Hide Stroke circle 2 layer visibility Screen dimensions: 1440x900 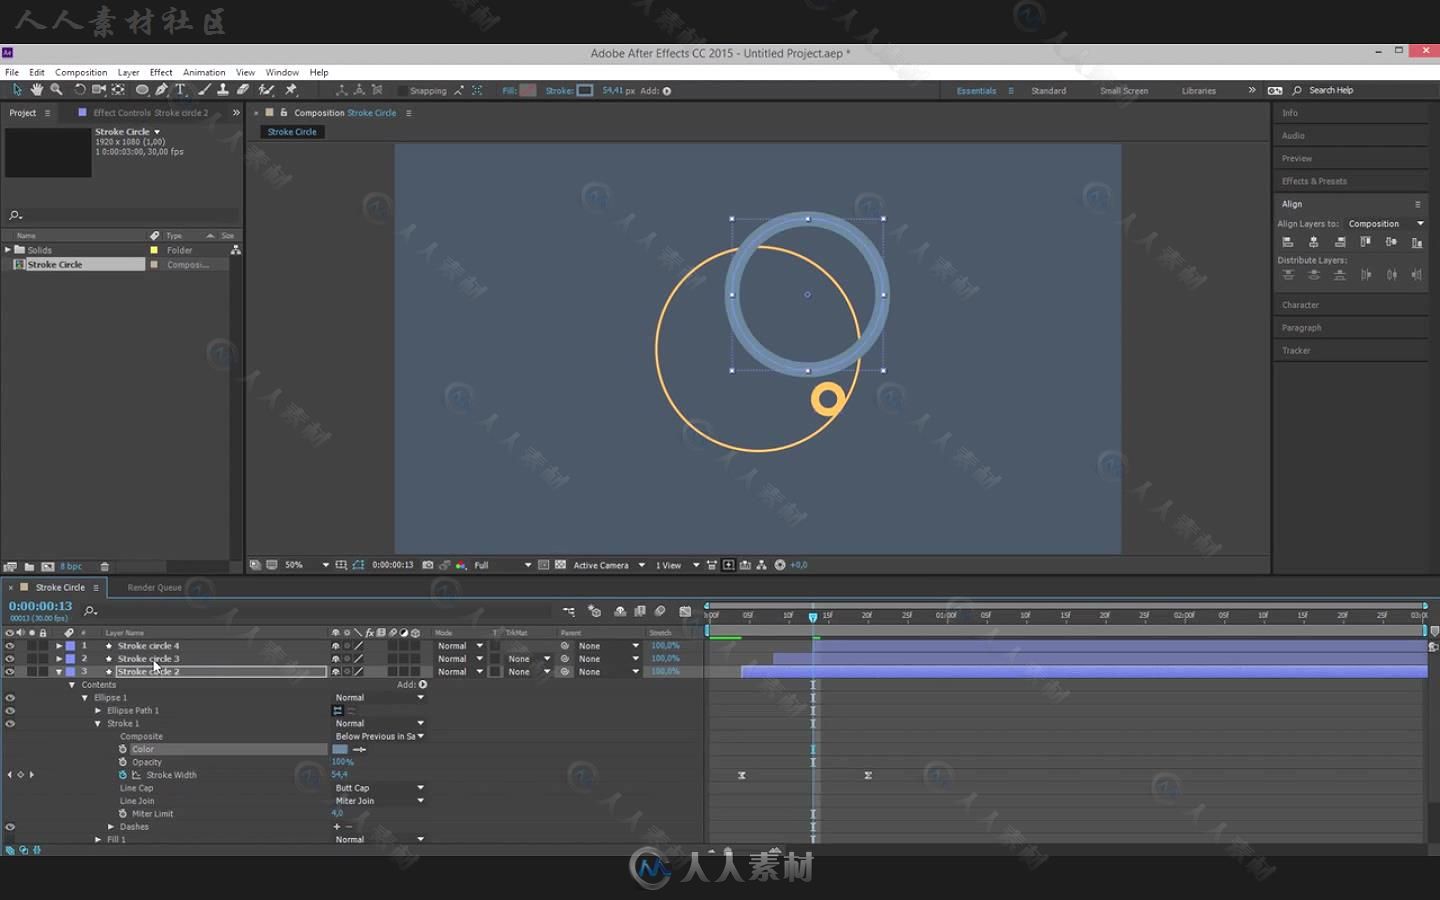tap(9, 672)
